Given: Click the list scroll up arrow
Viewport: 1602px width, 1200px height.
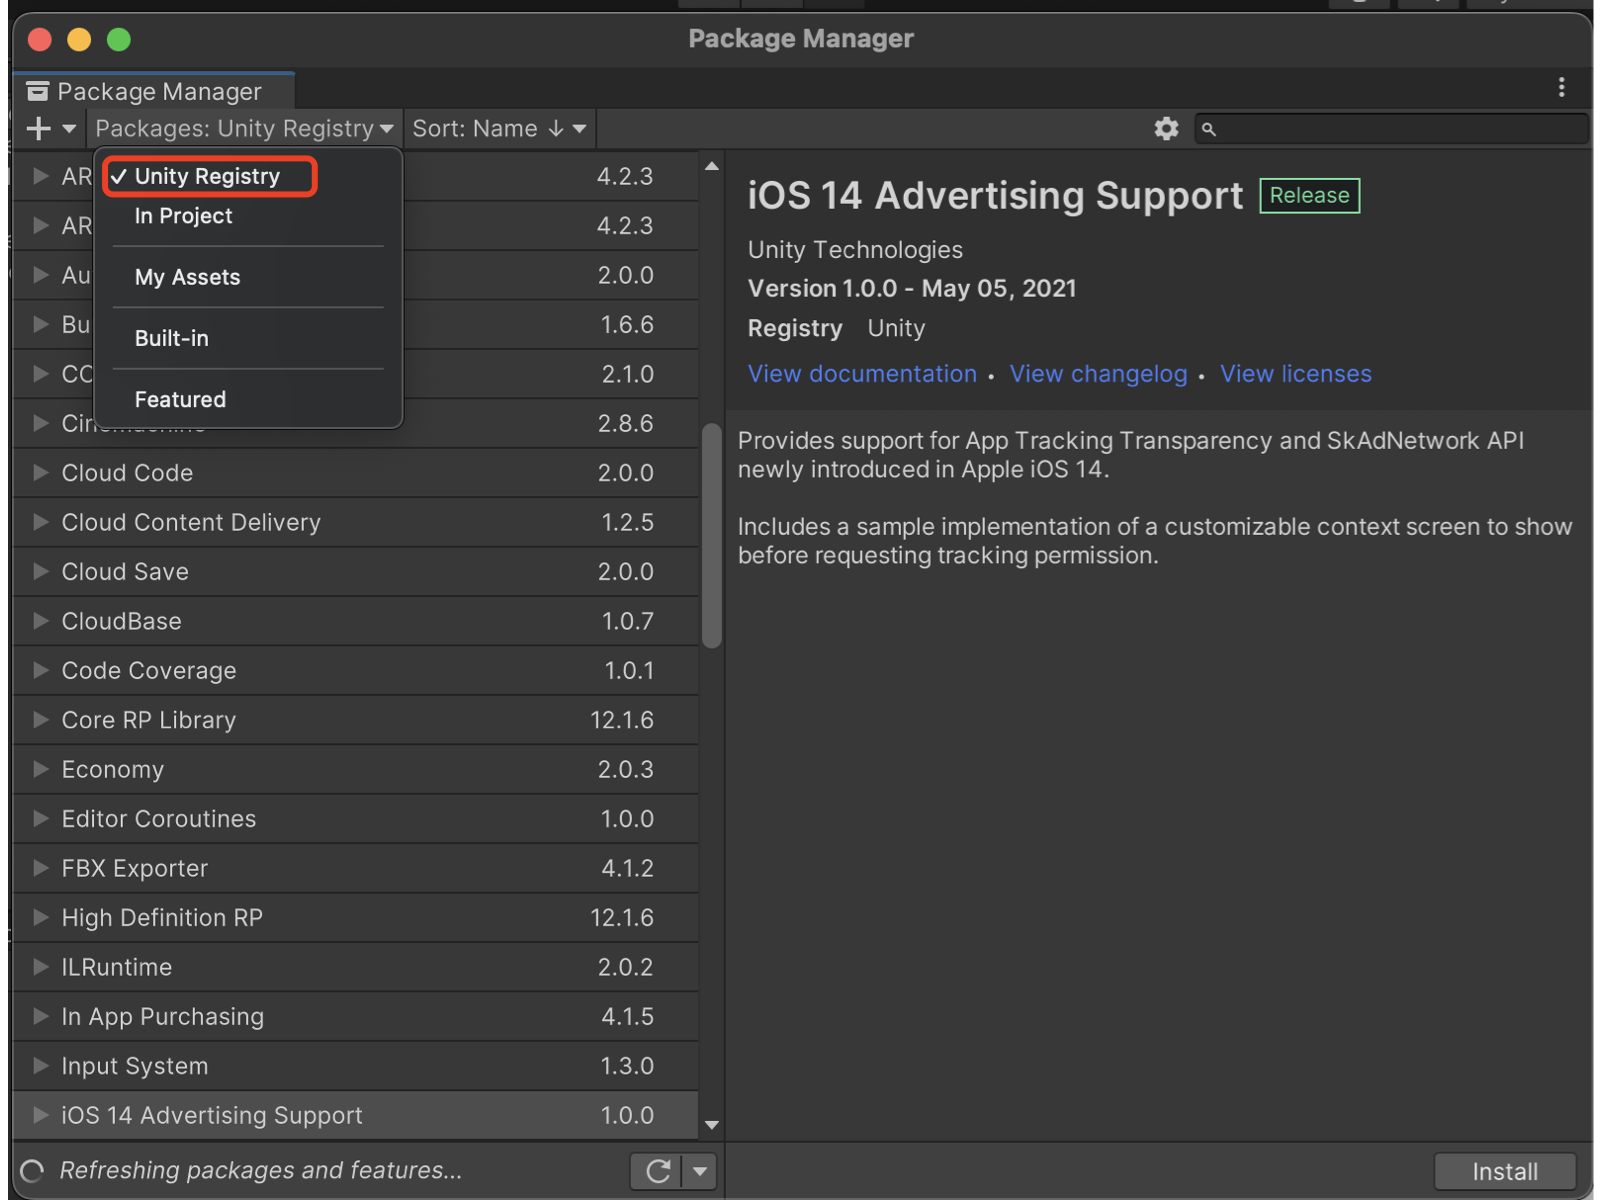Looking at the screenshot, I should [x=712, y=167].
